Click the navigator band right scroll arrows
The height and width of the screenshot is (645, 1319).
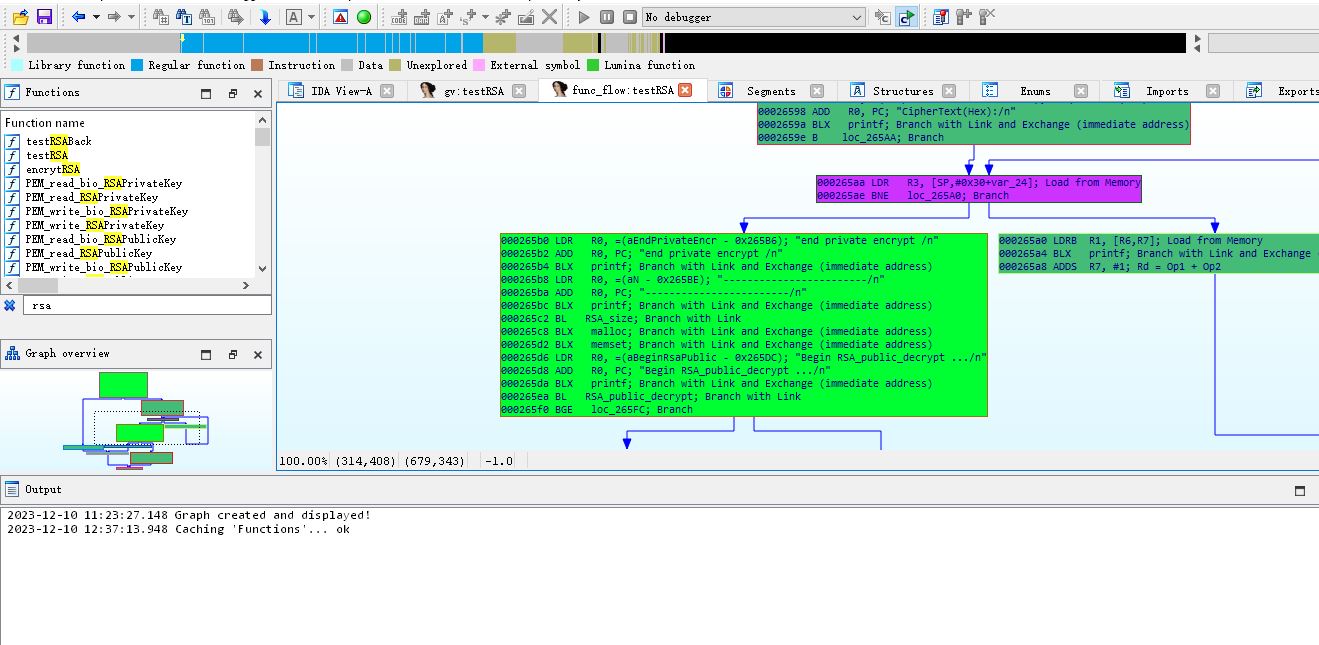coord(1197,43)
